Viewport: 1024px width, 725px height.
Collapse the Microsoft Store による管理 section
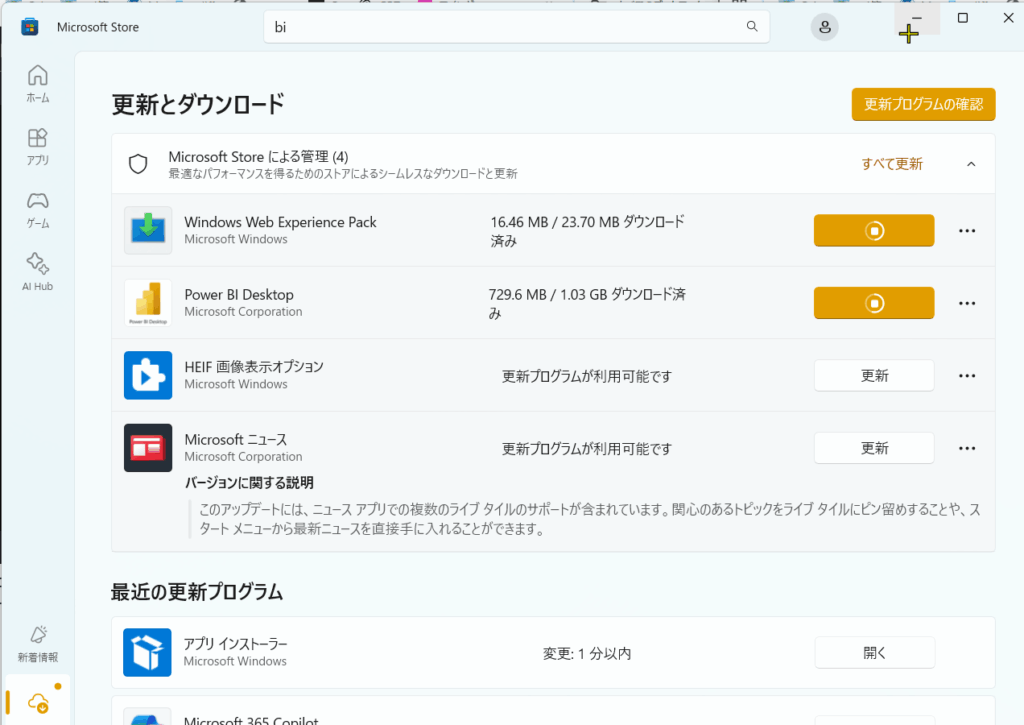(971, 164)
